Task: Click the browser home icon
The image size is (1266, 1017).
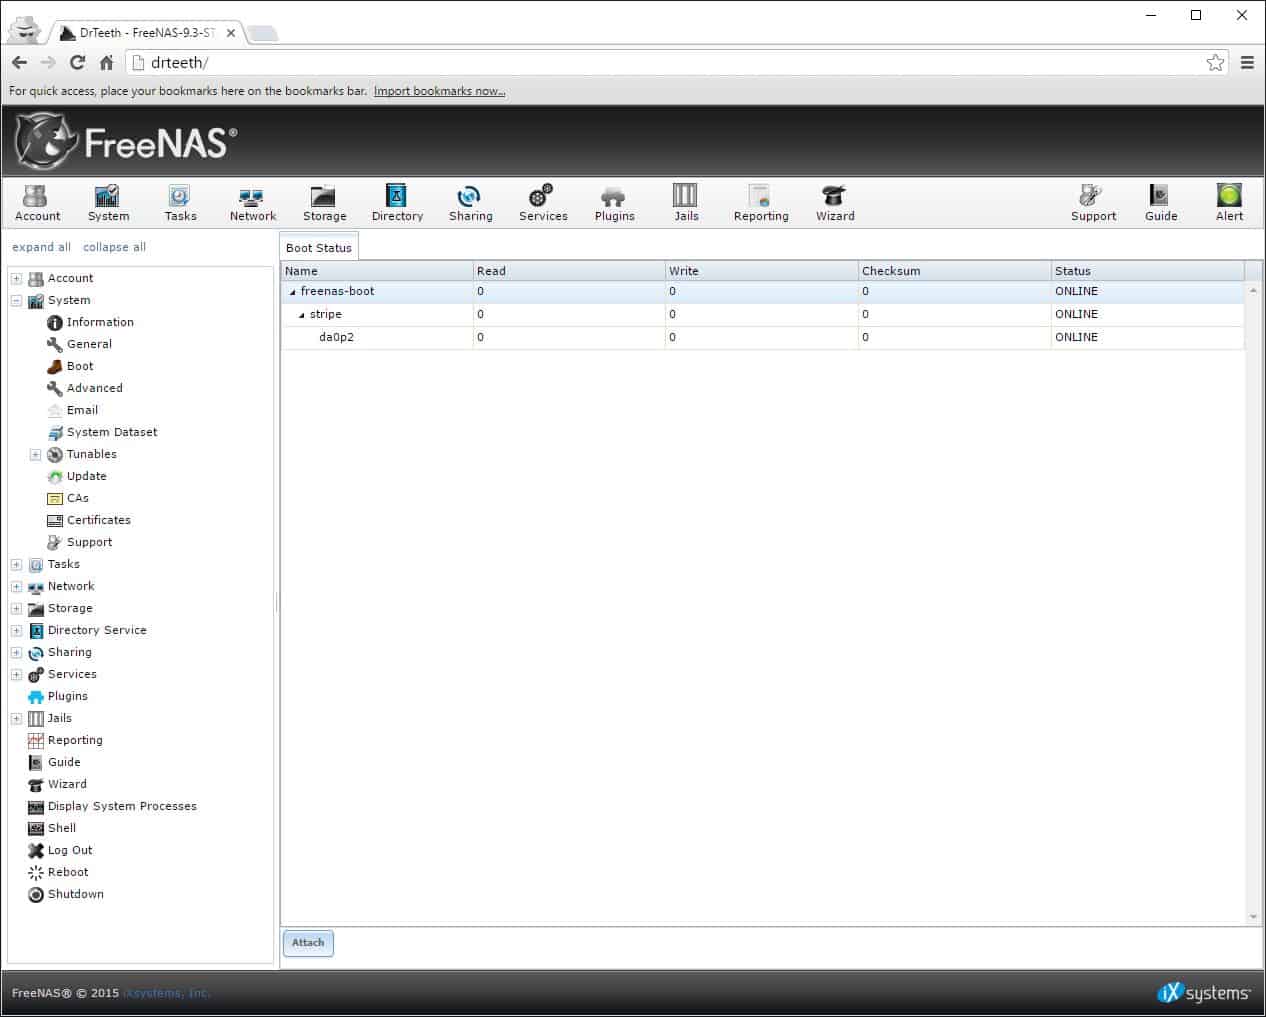Action: tap(106, 62)
